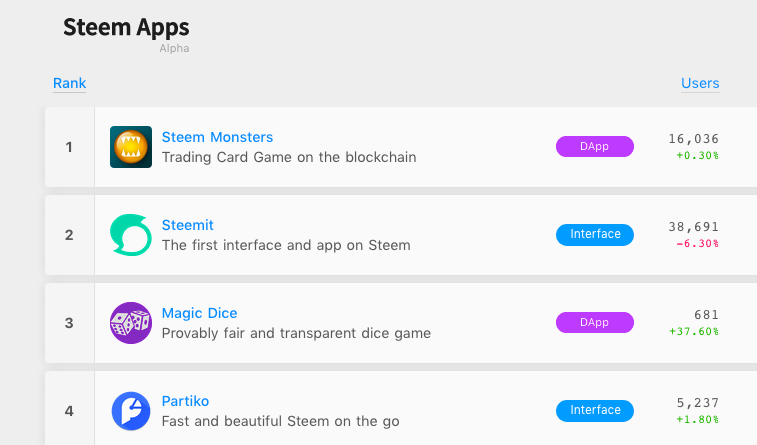Select Steem Monsters user count 16,036

pyautogui.click(x=693, y=139)
